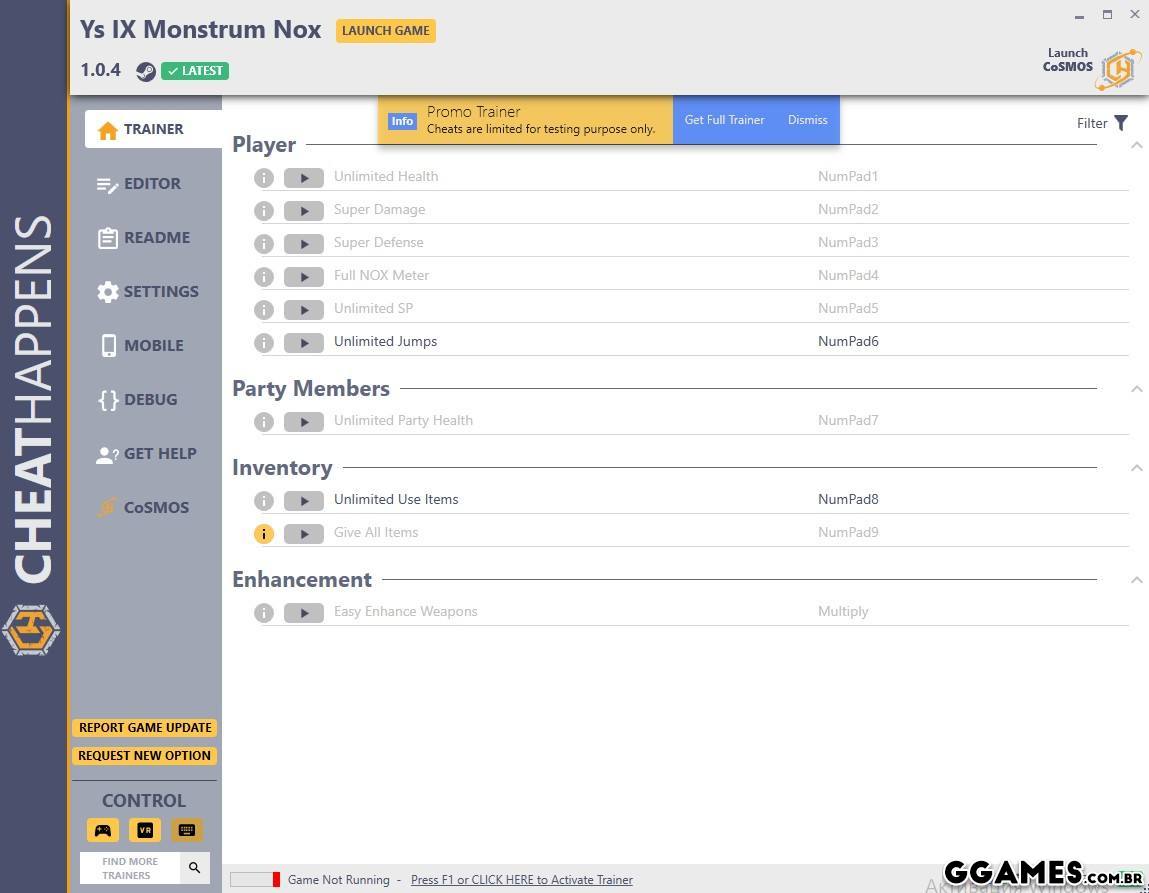Show info for Unlimited Health cheat
Screen dimensions: 1149x893
264,178
